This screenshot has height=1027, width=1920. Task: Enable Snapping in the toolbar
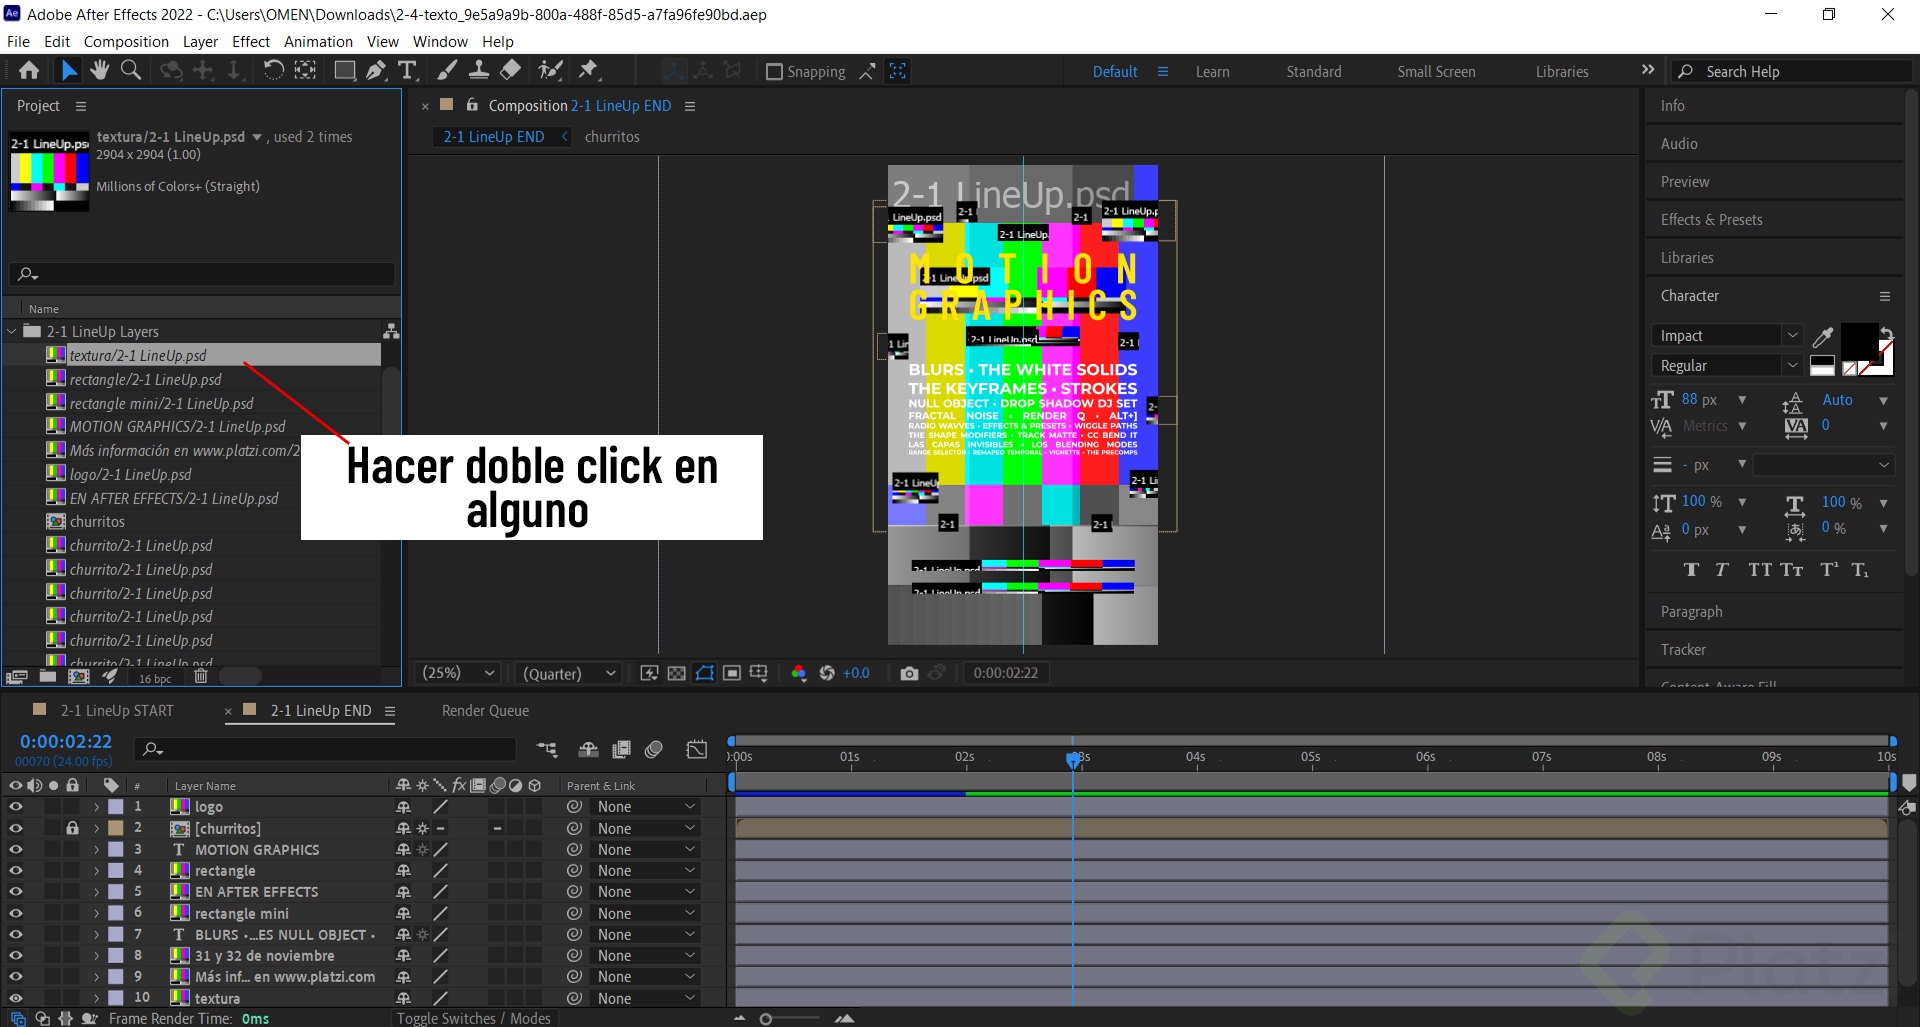775,71
